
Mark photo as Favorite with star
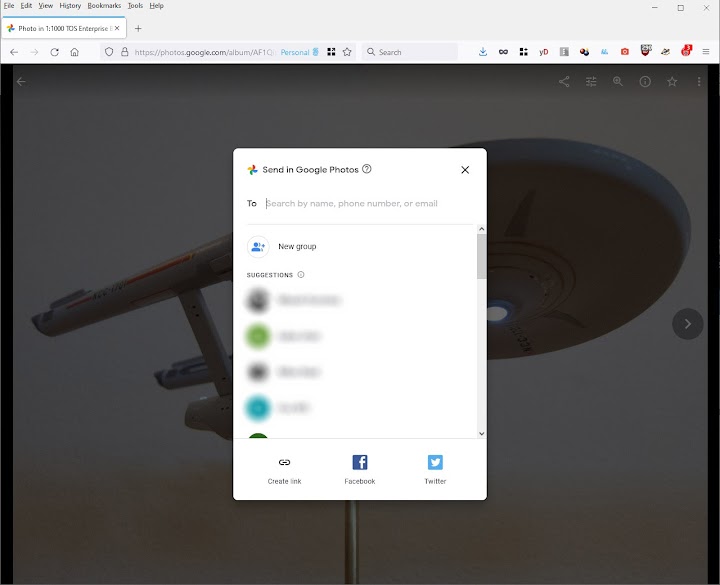pyautogui.click(x=672, y=82)
